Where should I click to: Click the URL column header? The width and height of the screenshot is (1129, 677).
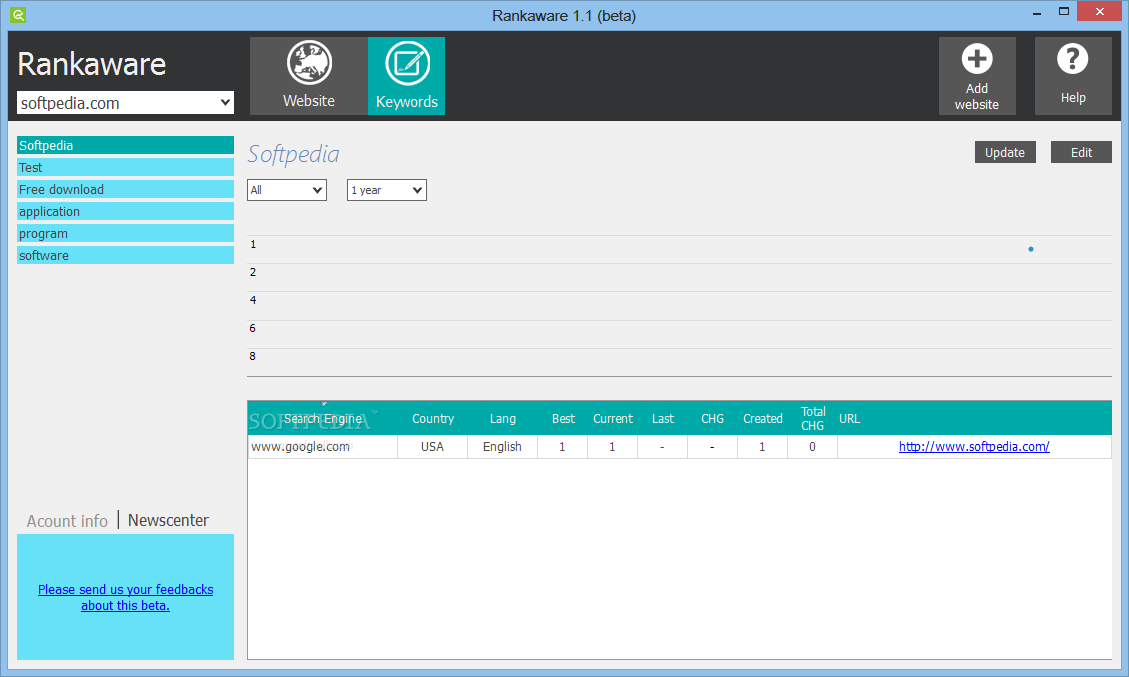click(x=850, y=418)
